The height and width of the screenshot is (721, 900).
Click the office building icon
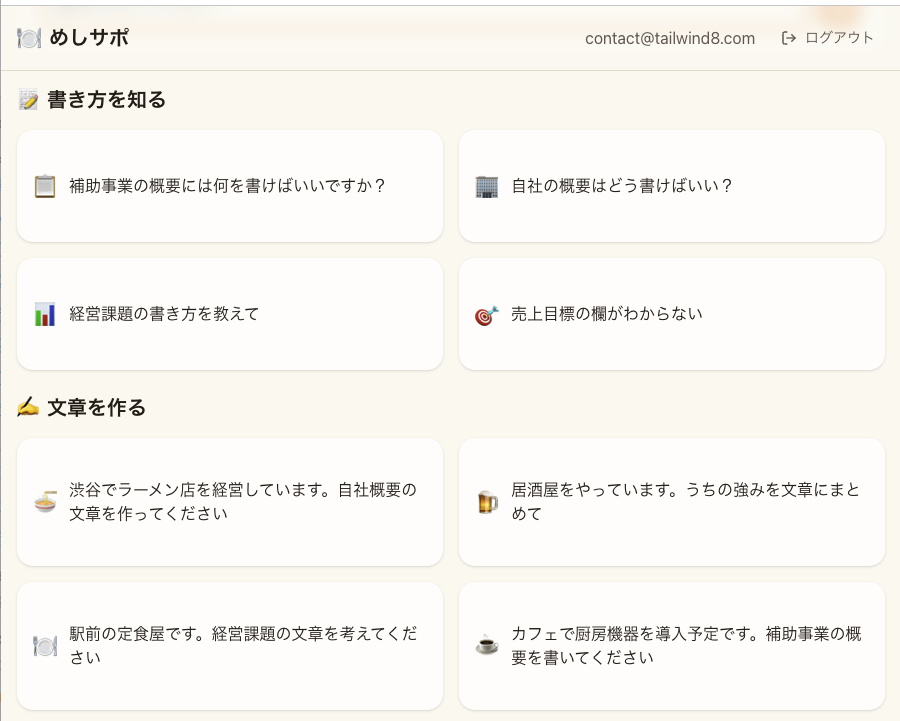click(x=486, y=186)
